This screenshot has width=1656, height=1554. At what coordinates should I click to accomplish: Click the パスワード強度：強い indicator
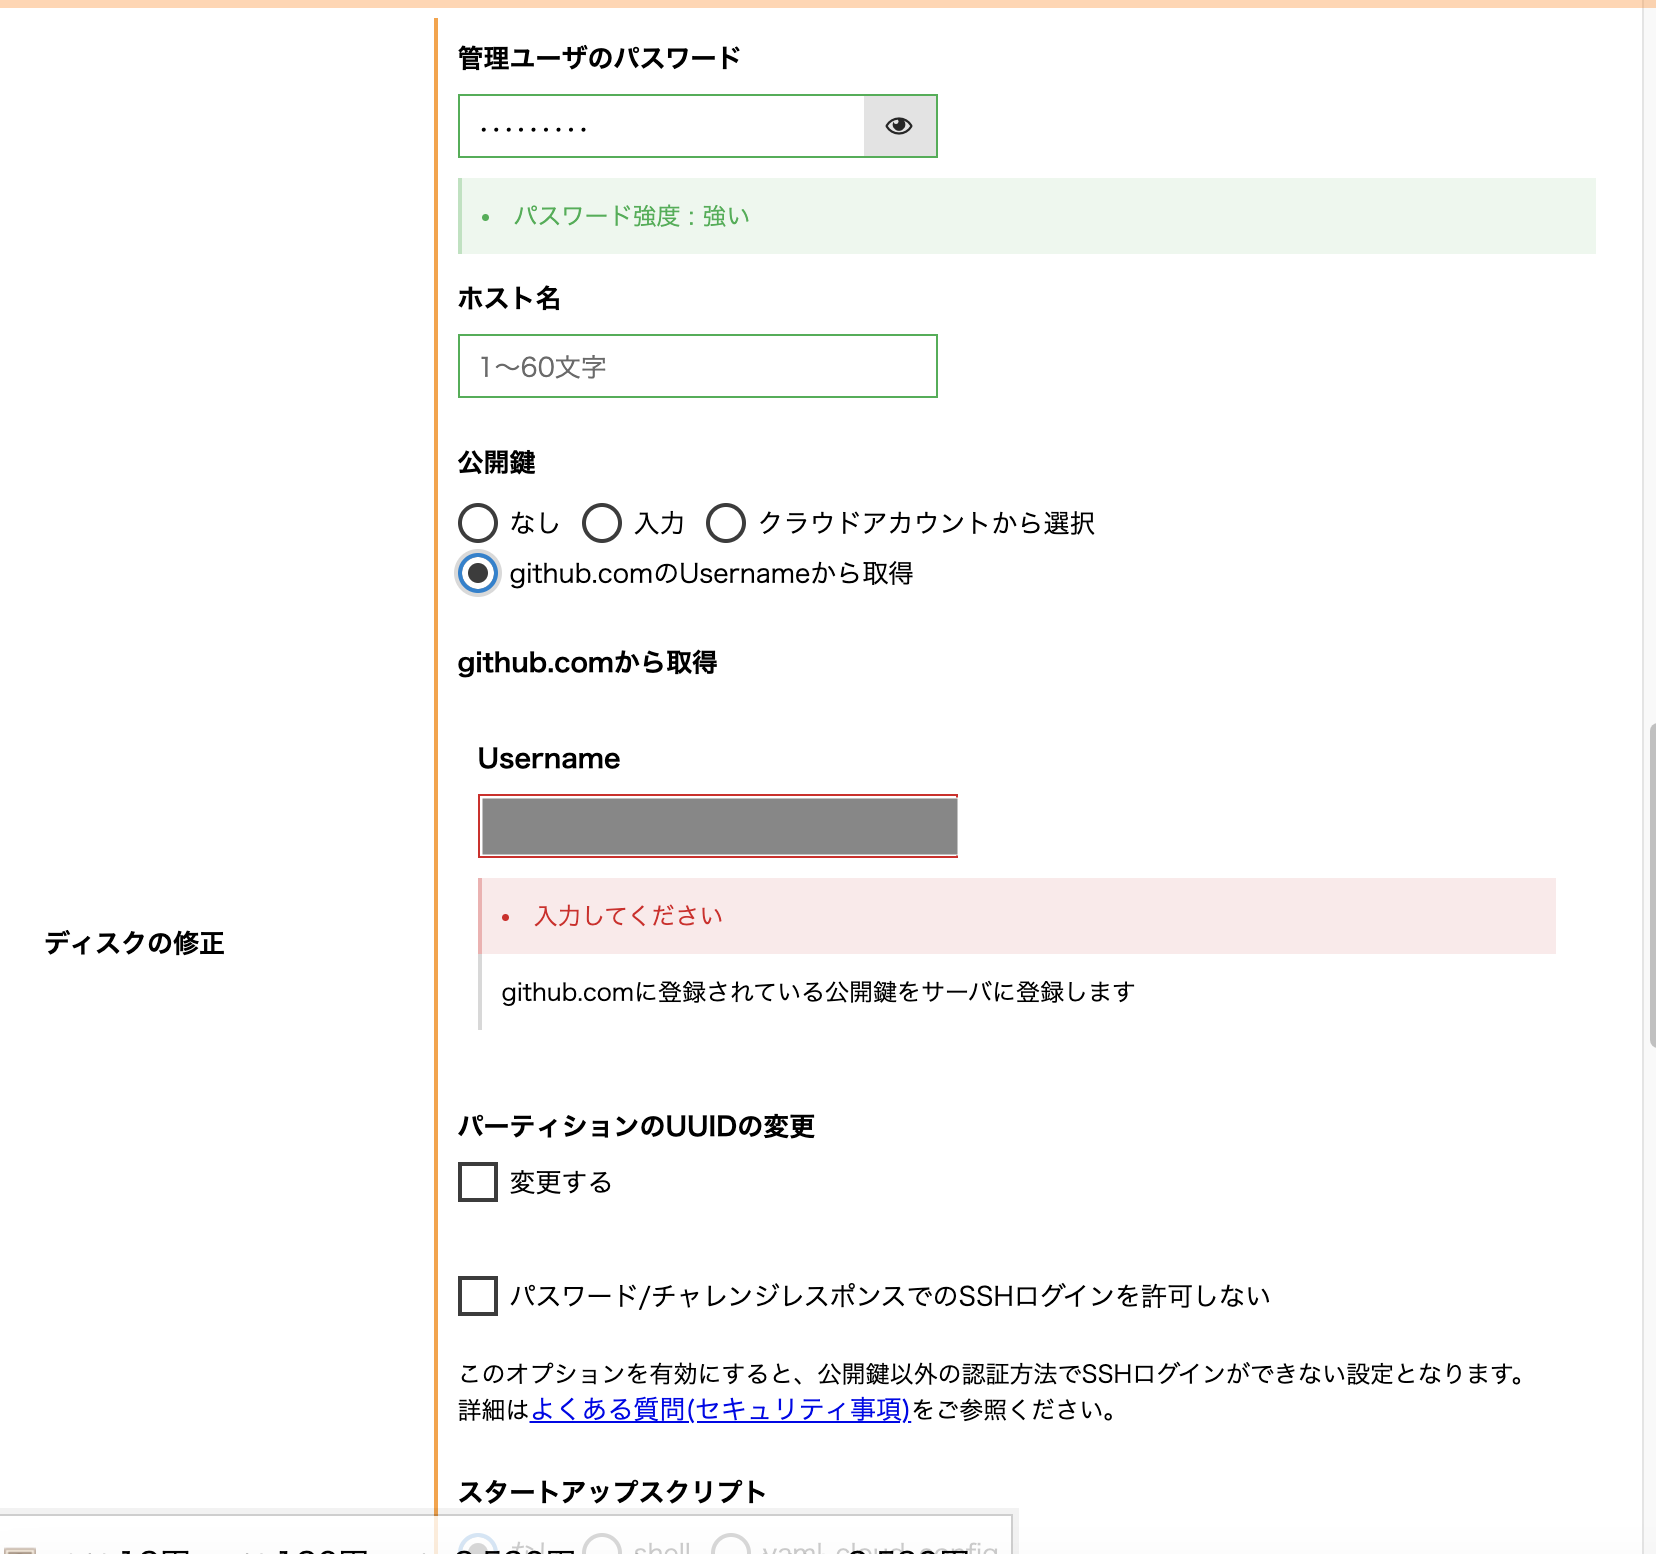[x=634, y=215]
